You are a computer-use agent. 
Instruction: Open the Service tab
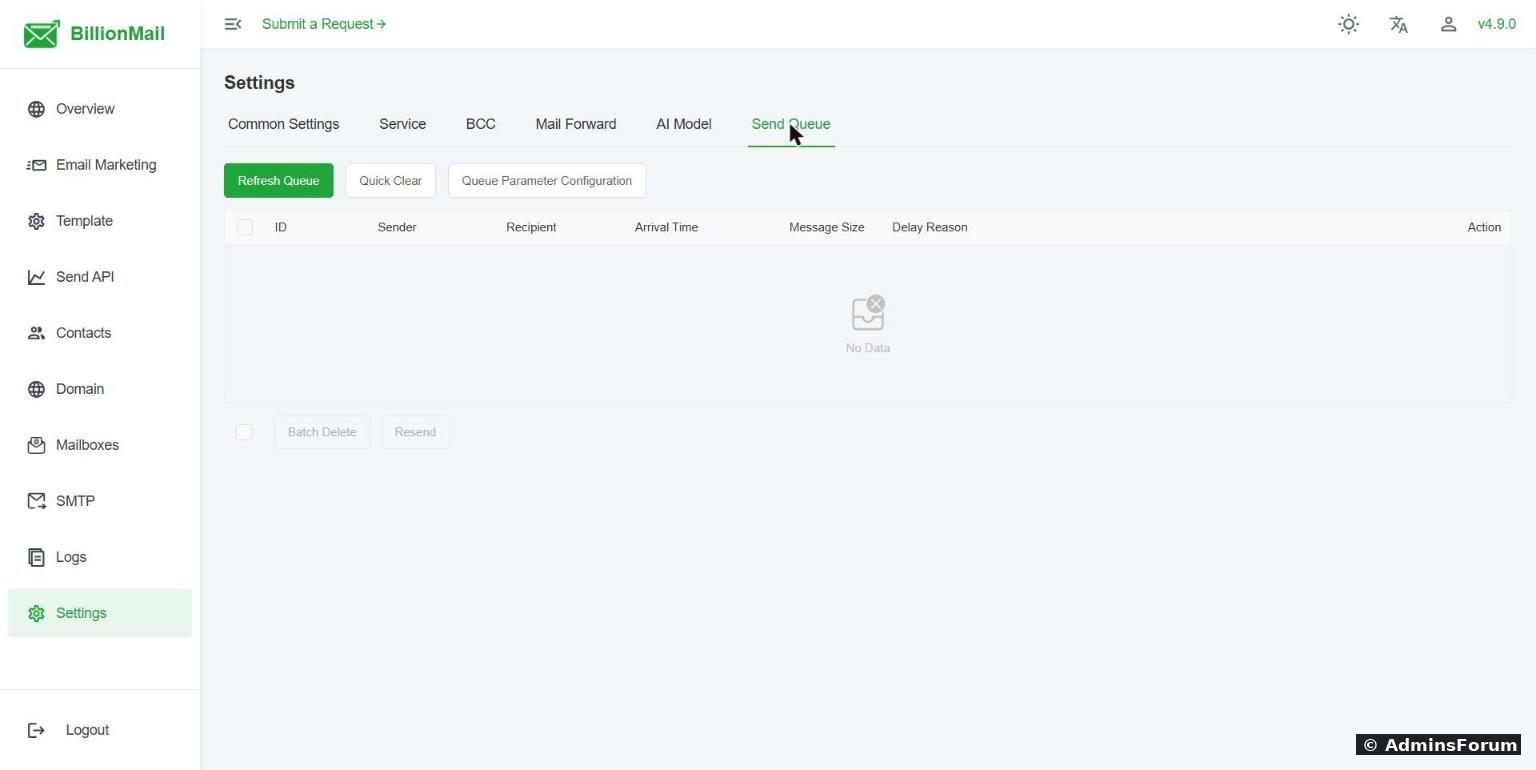click(x=403, y=124)
